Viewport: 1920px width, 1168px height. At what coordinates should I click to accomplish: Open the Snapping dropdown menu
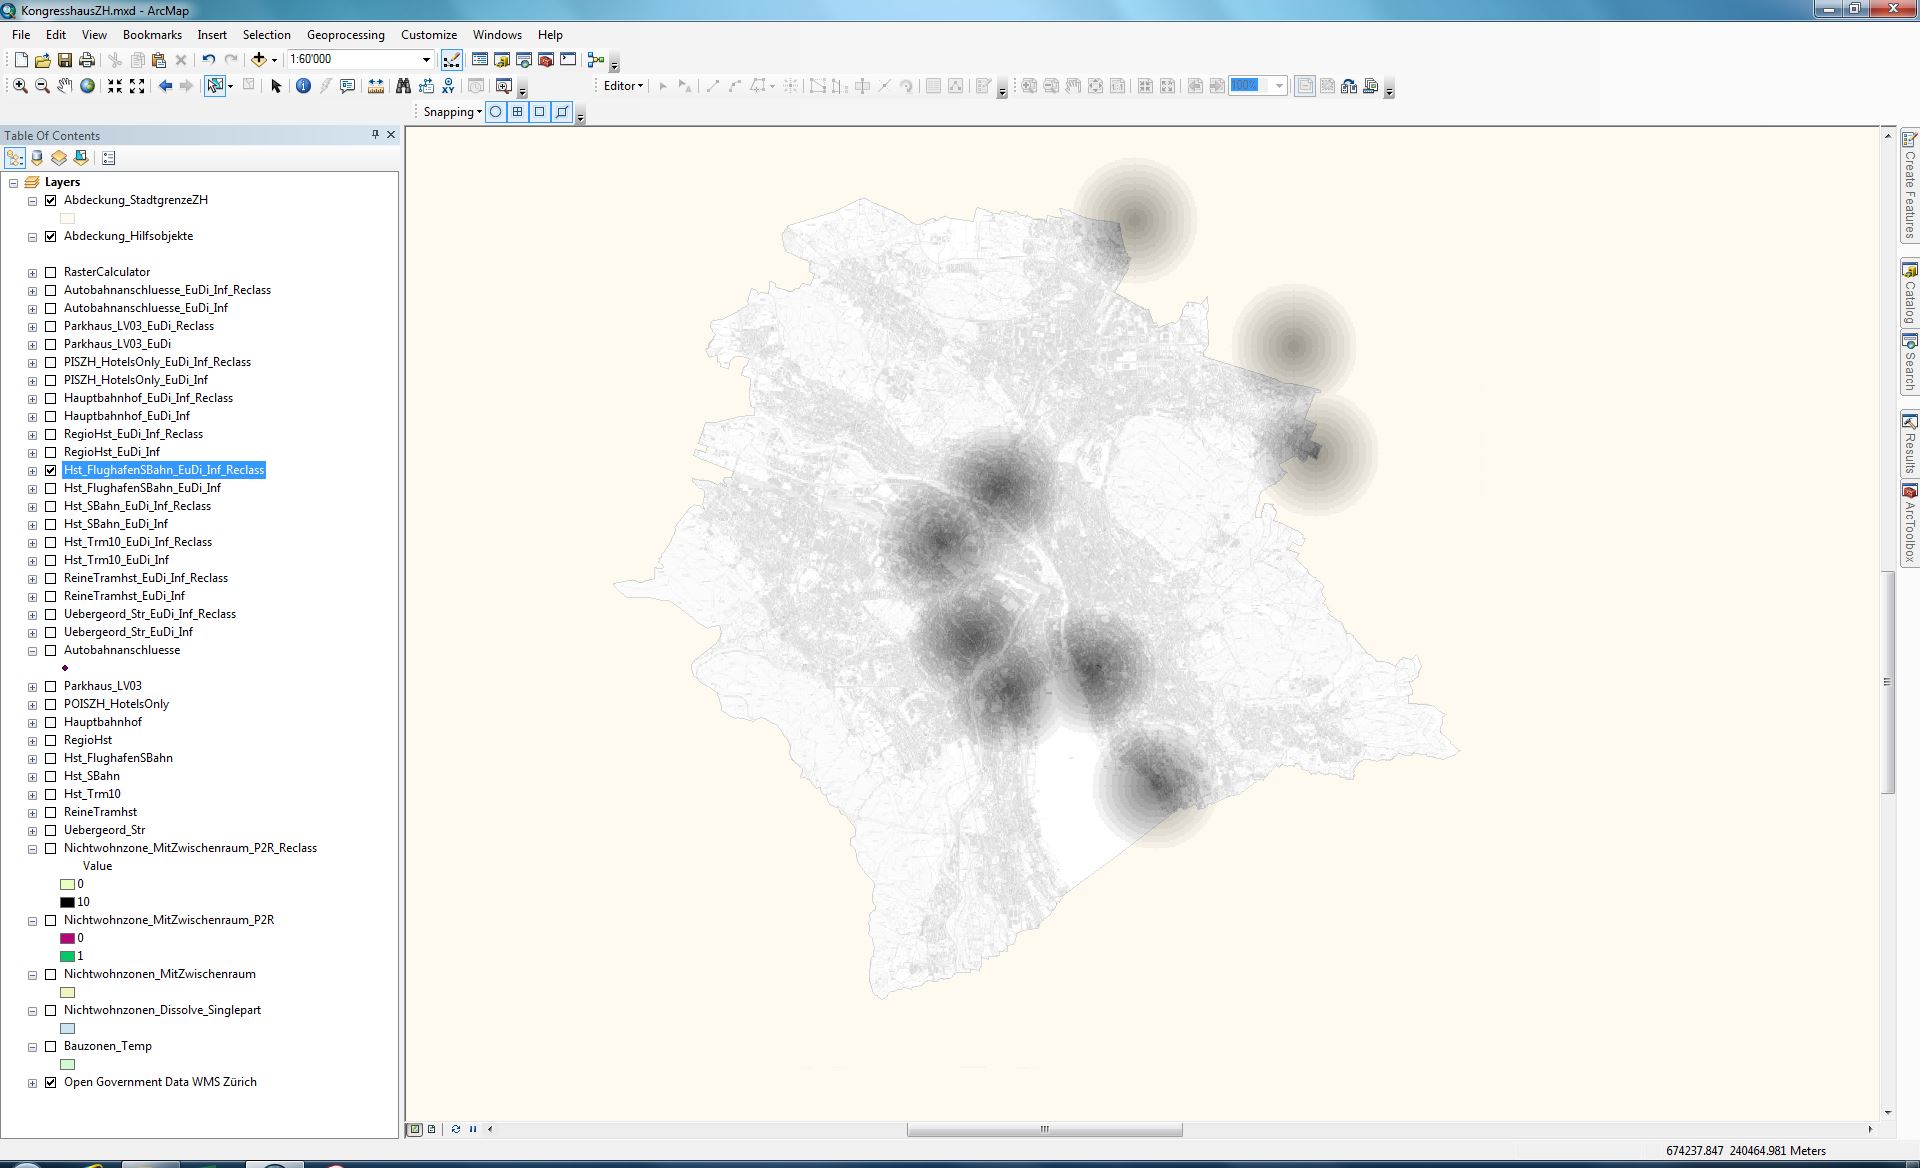point(452,112)
